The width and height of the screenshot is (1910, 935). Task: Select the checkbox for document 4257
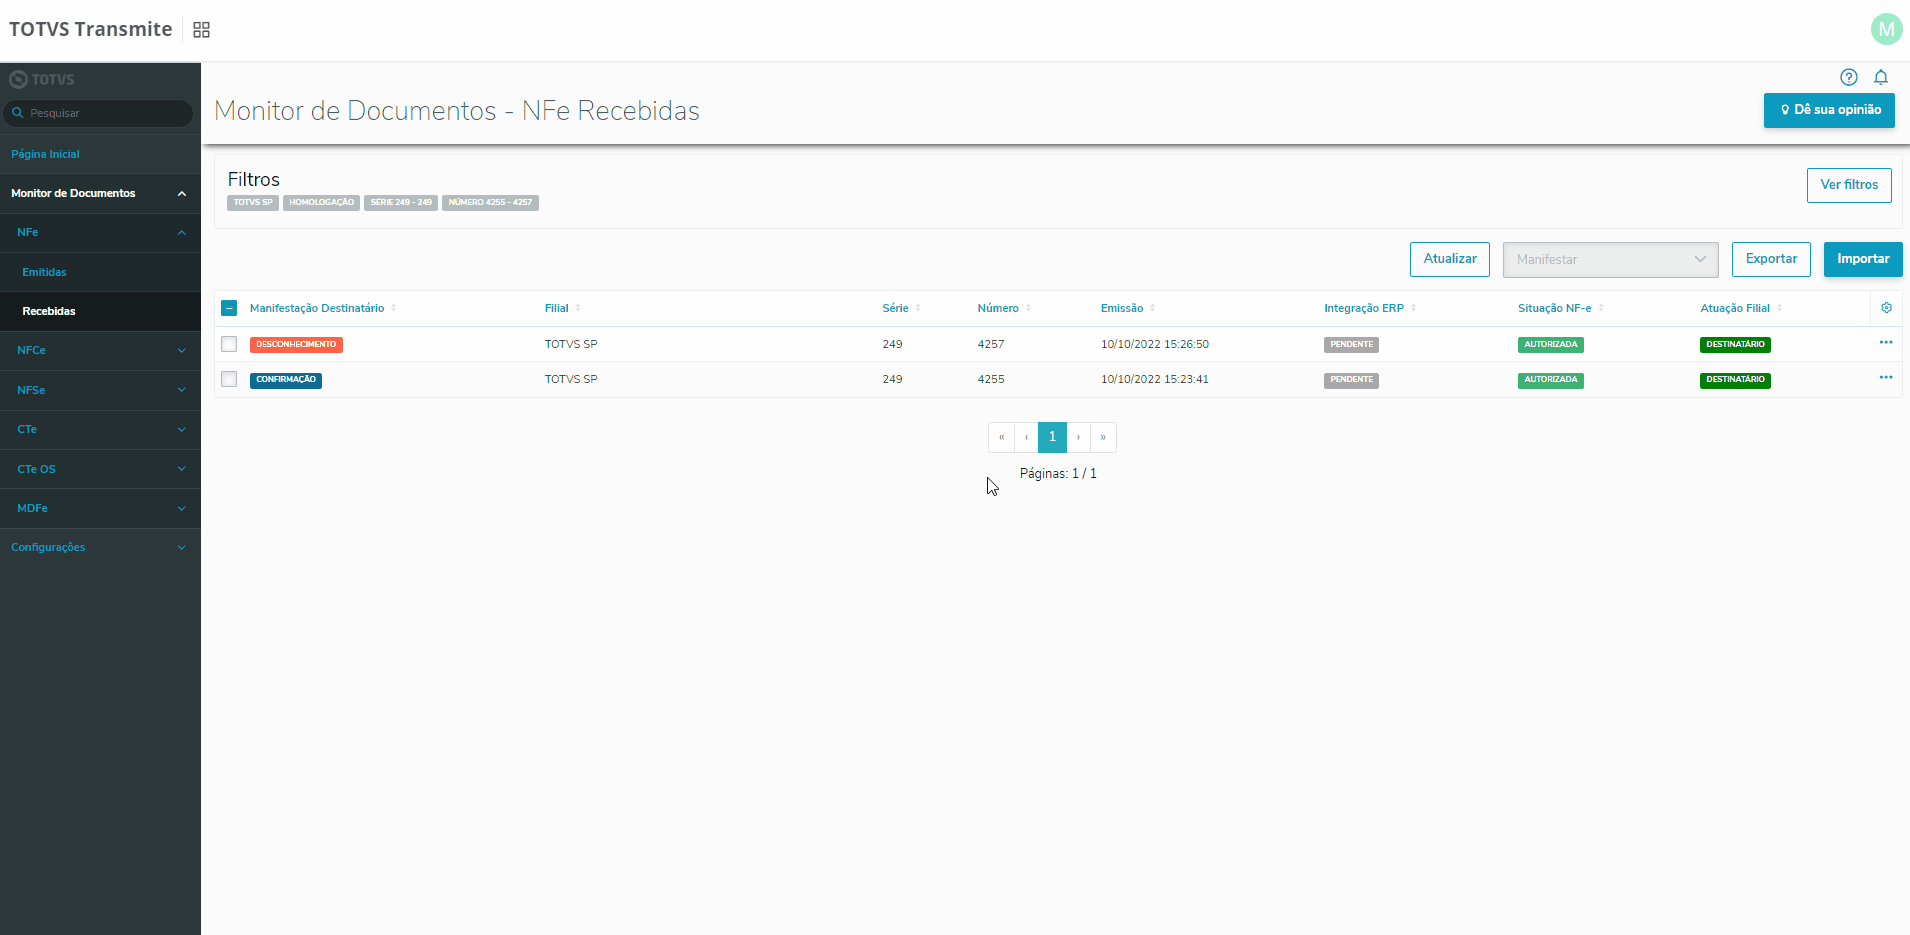(x=229, y=344)
